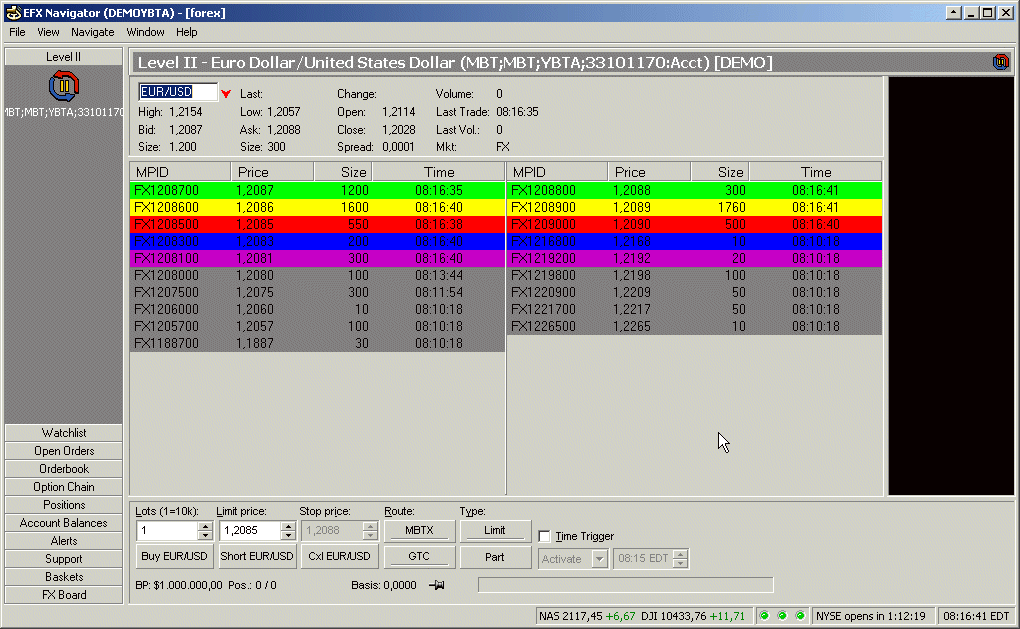Decrease Limit price with down arrow
The image size is (1020, 629).
[286, 536]
